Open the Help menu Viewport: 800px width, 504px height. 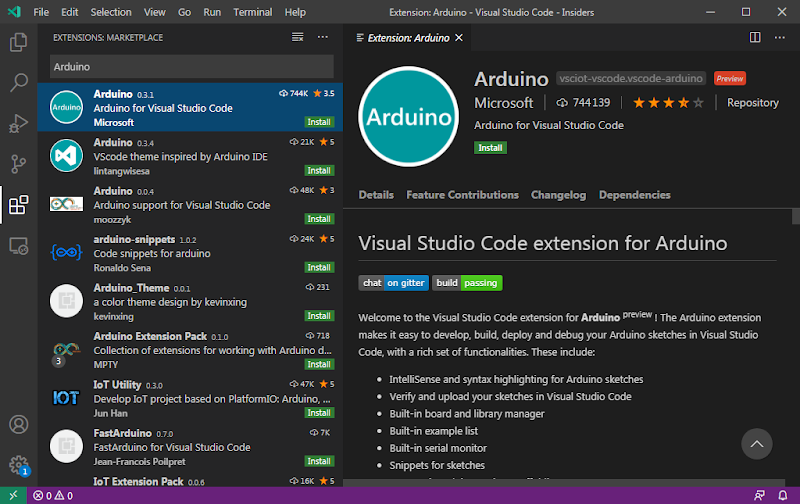click(295, 12)
